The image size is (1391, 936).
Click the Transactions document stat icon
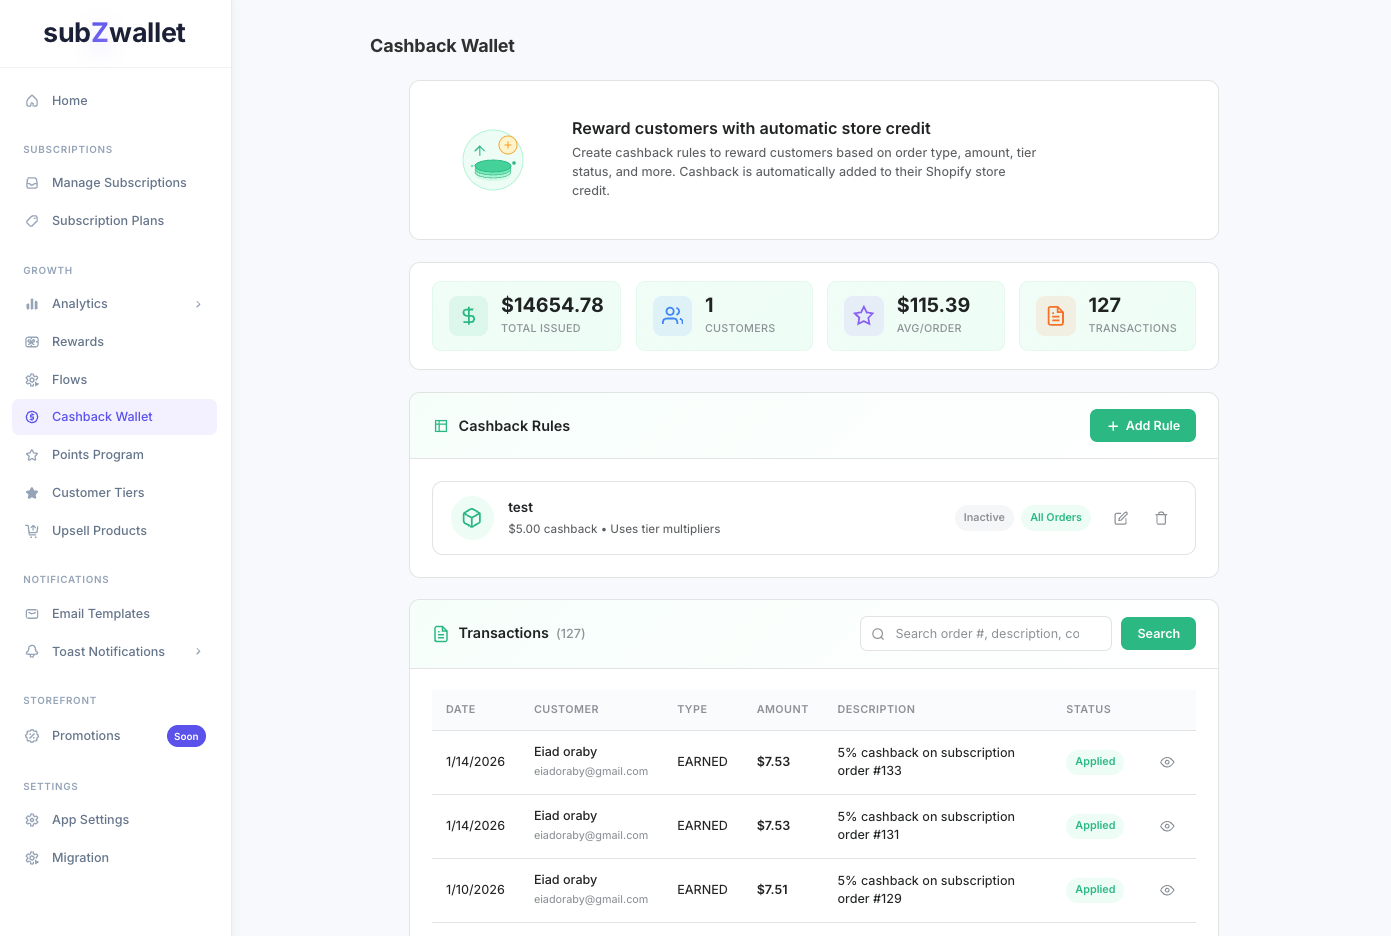click(1056, 316)
